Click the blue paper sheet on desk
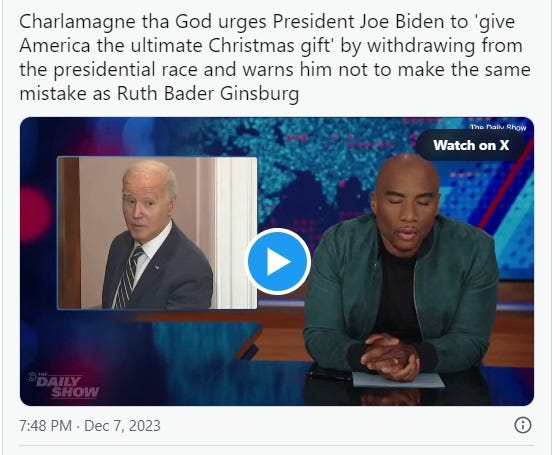The width and height of the screenshot is (553, 455). pyautogui.click(x=399, y=380)
